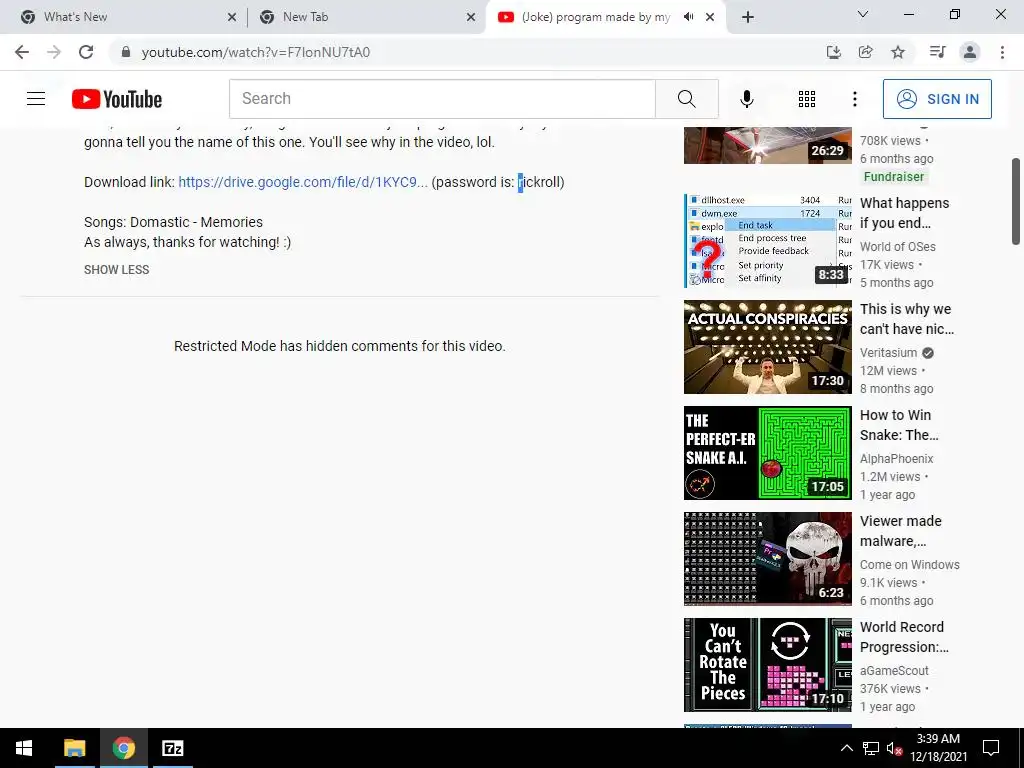Open media controls icon in toolbar
Viewport: 1024px width, 768px height.
click(x=937, y=52)
